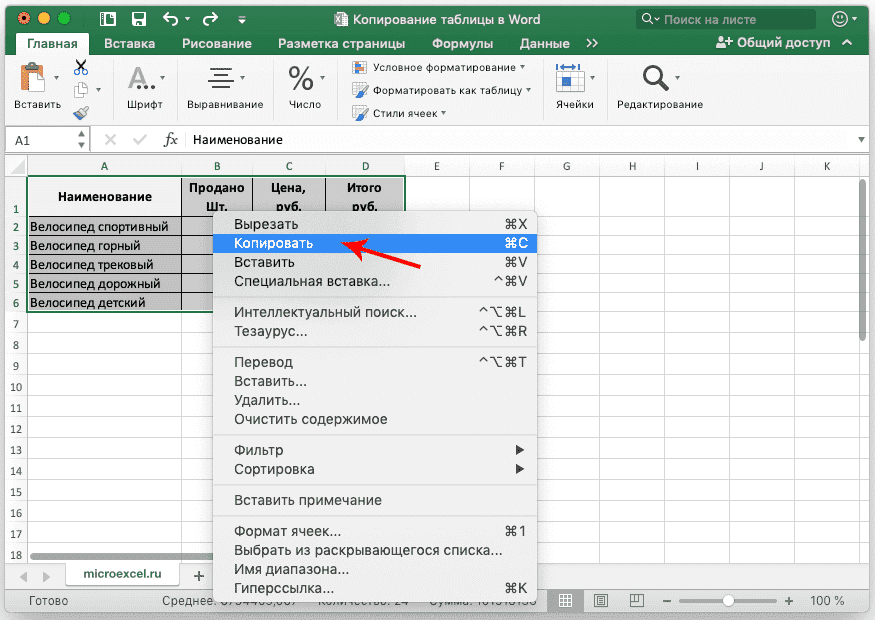The height and width of the screenshot is (620, 875).
Task: Click the Cut scissors icon in the ribbon
Action: click(x=80, y=67)
